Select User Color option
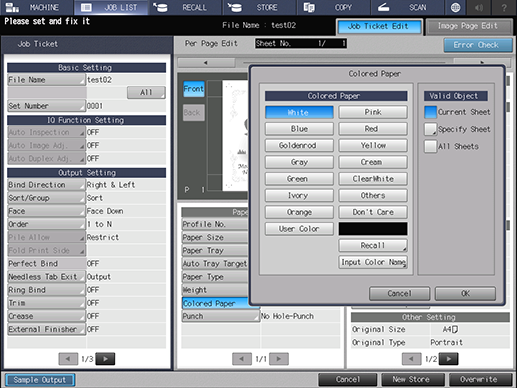The width and height of the screenshot is (517, 388). 299,229
